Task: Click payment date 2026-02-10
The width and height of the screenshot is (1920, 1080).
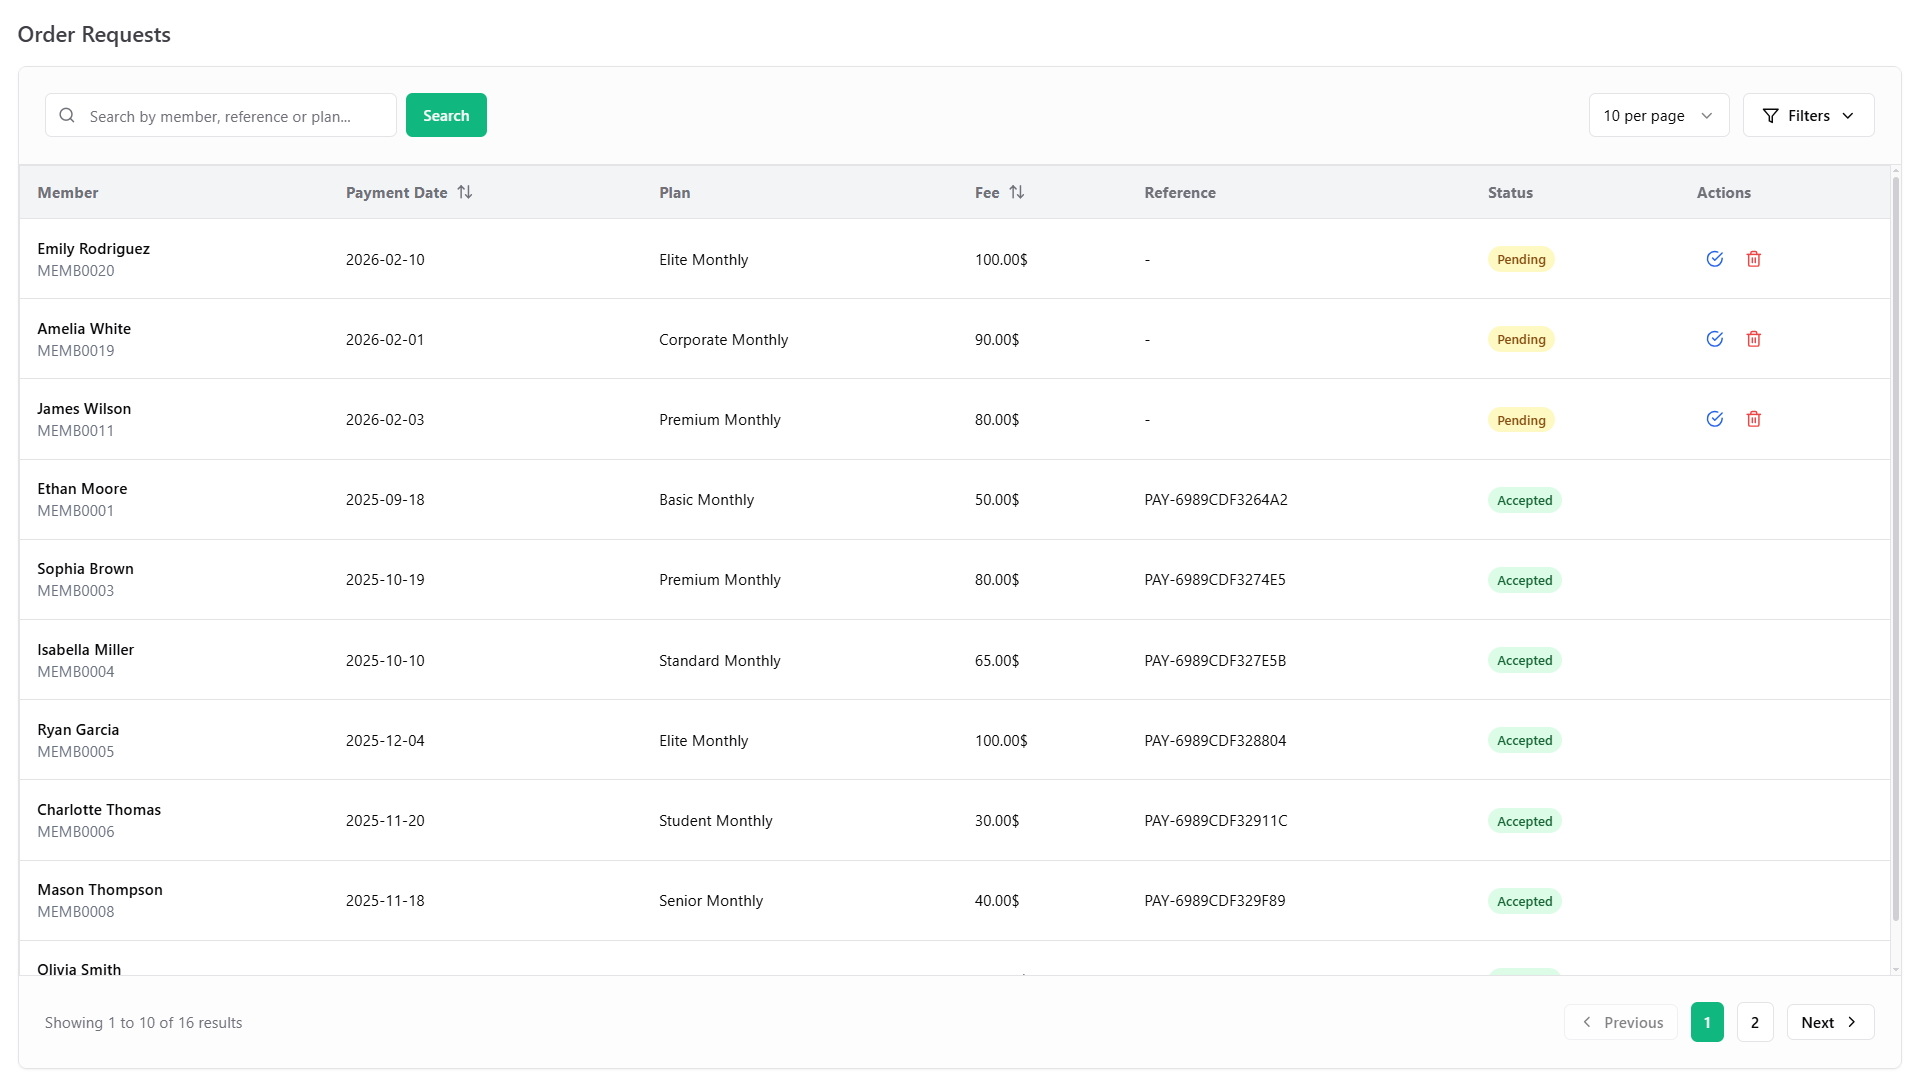Action: tap(385, 260)
